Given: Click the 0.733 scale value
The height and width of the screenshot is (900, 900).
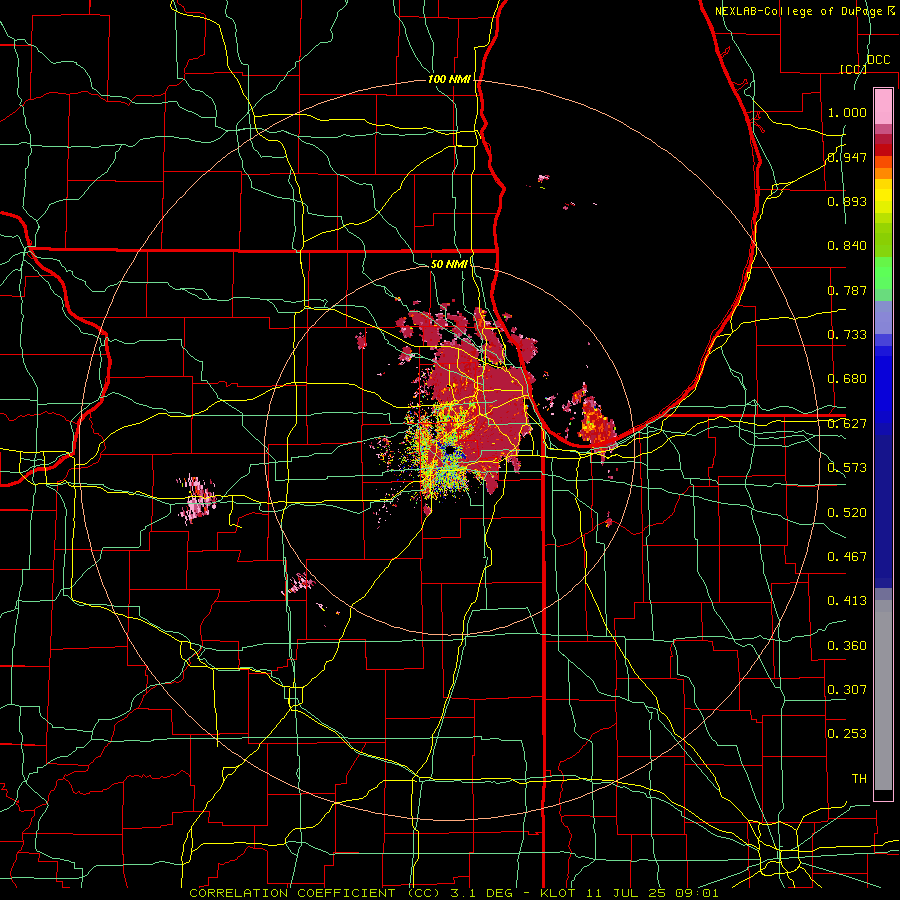Looking at the screenshot, I should (x=847, y=335).
